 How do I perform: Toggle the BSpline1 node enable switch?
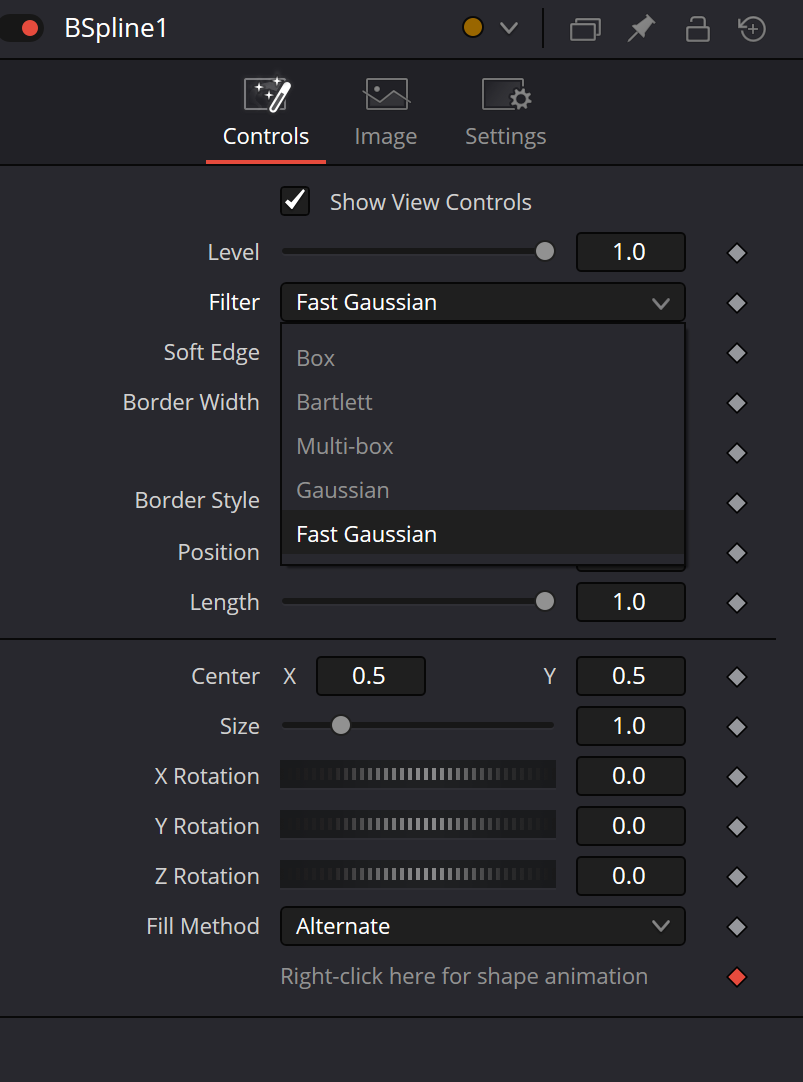pyautogui.click(x=21, y=28)
